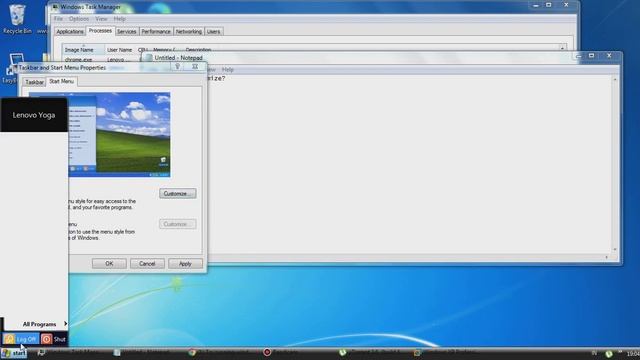Viewport: 640px width, 360px height.
Task: Click the green system tray icon
Action: click(609, 353)
